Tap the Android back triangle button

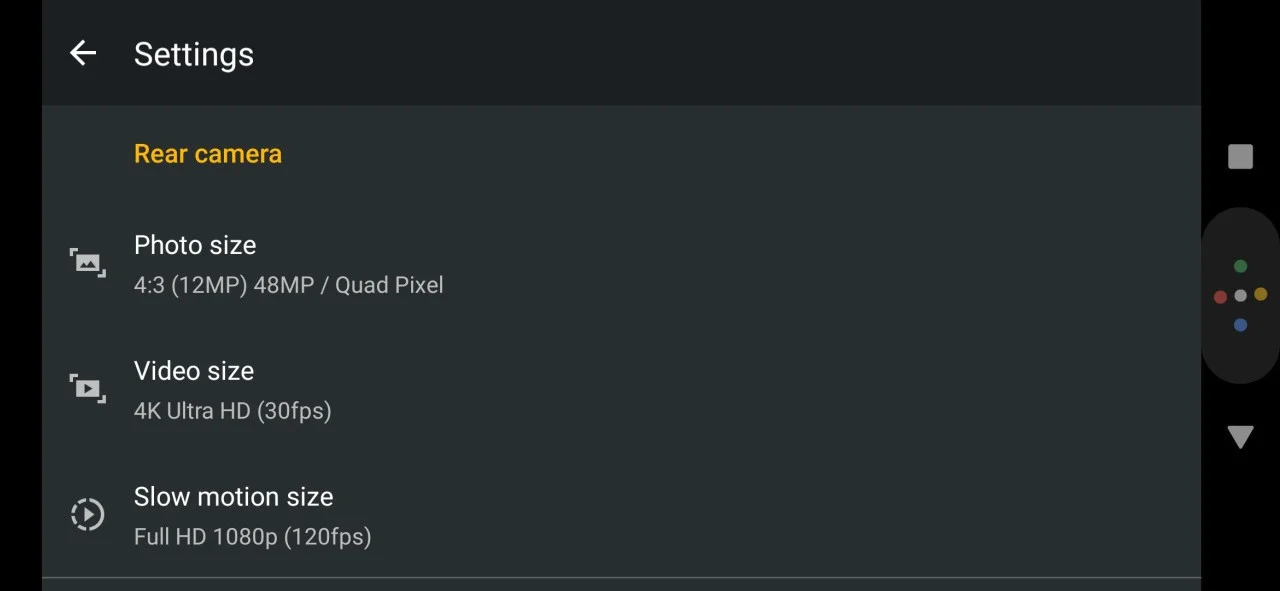click(1240, 437)
